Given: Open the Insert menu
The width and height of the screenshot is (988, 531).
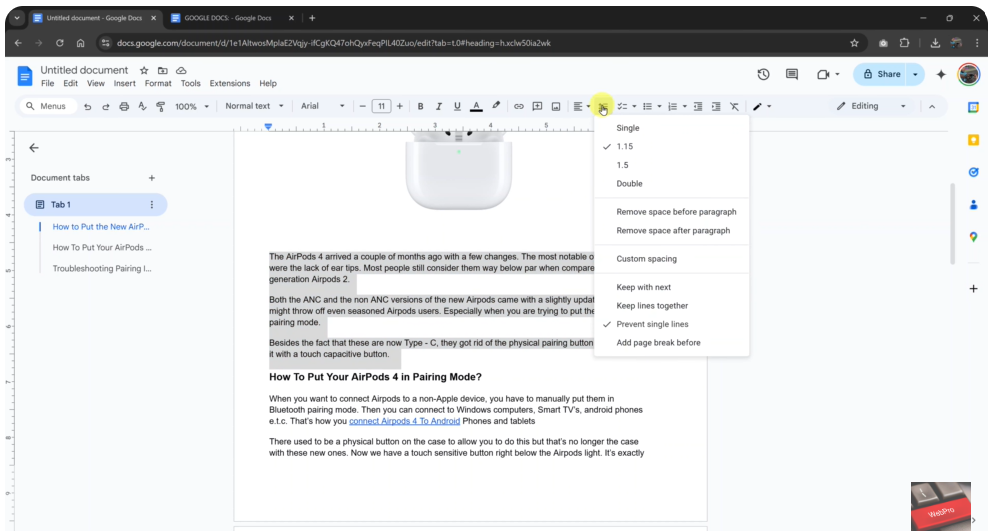Looking at the screenshot, I should click(x=124, y=83).
